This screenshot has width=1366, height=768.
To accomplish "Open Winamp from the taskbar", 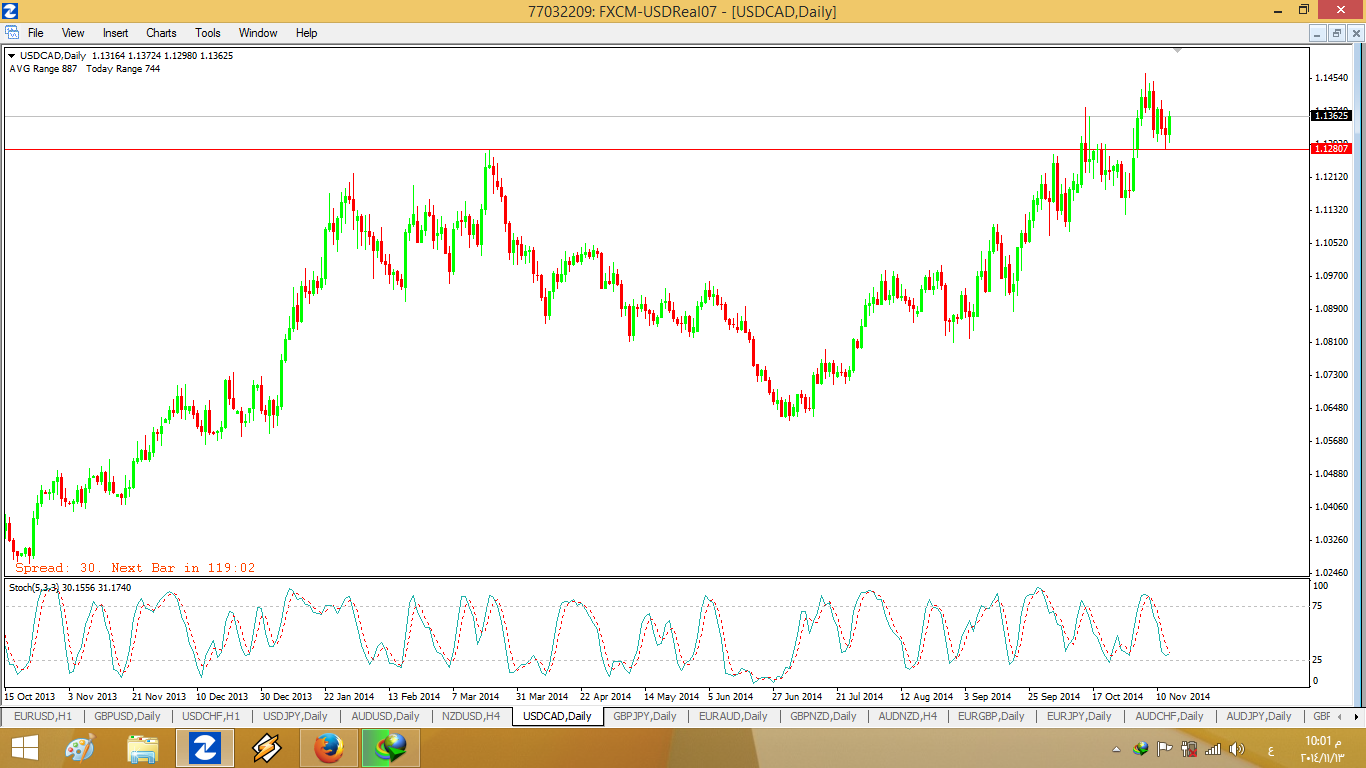I will click(267, 748).
